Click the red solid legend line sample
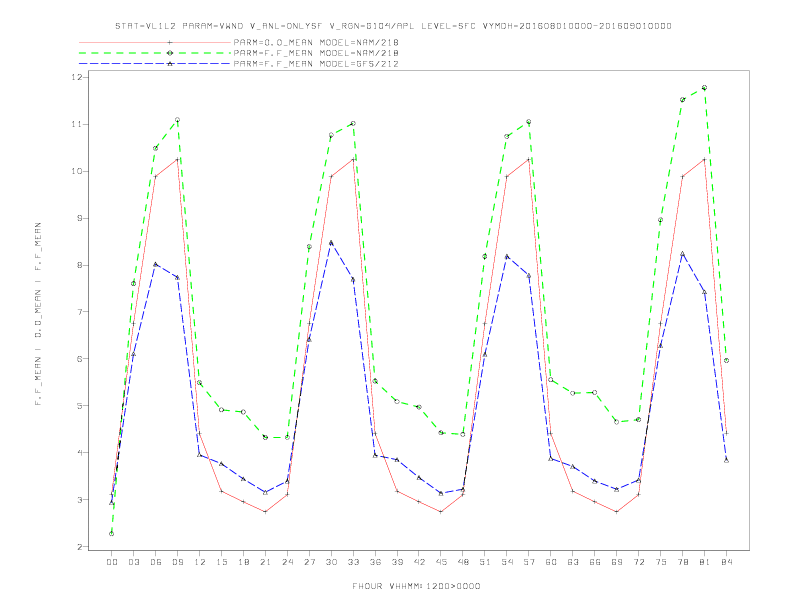The width and height of the screenshot is (792, 612). pyautogui.click(x=155, y=42)
